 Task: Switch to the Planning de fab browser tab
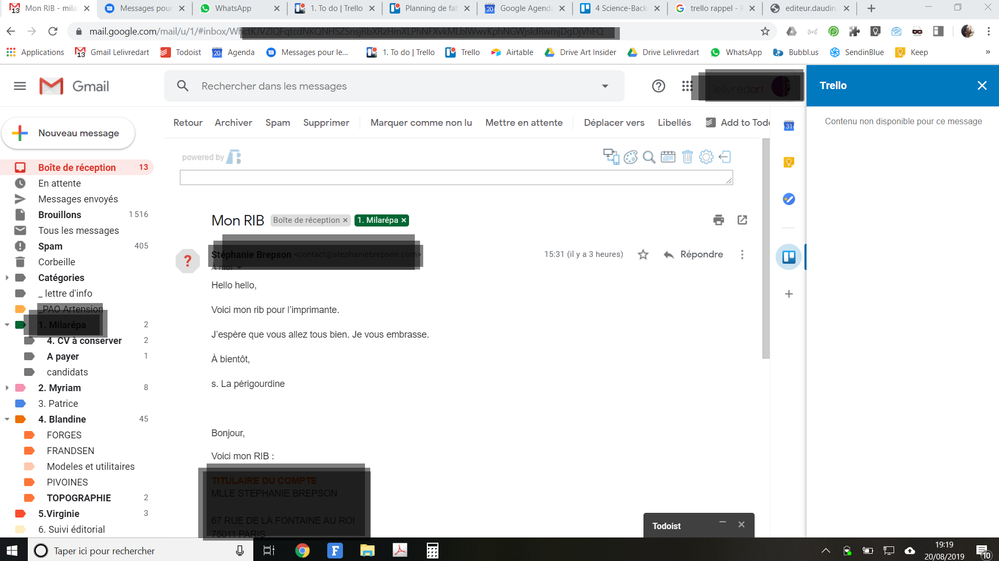(429, 8)
